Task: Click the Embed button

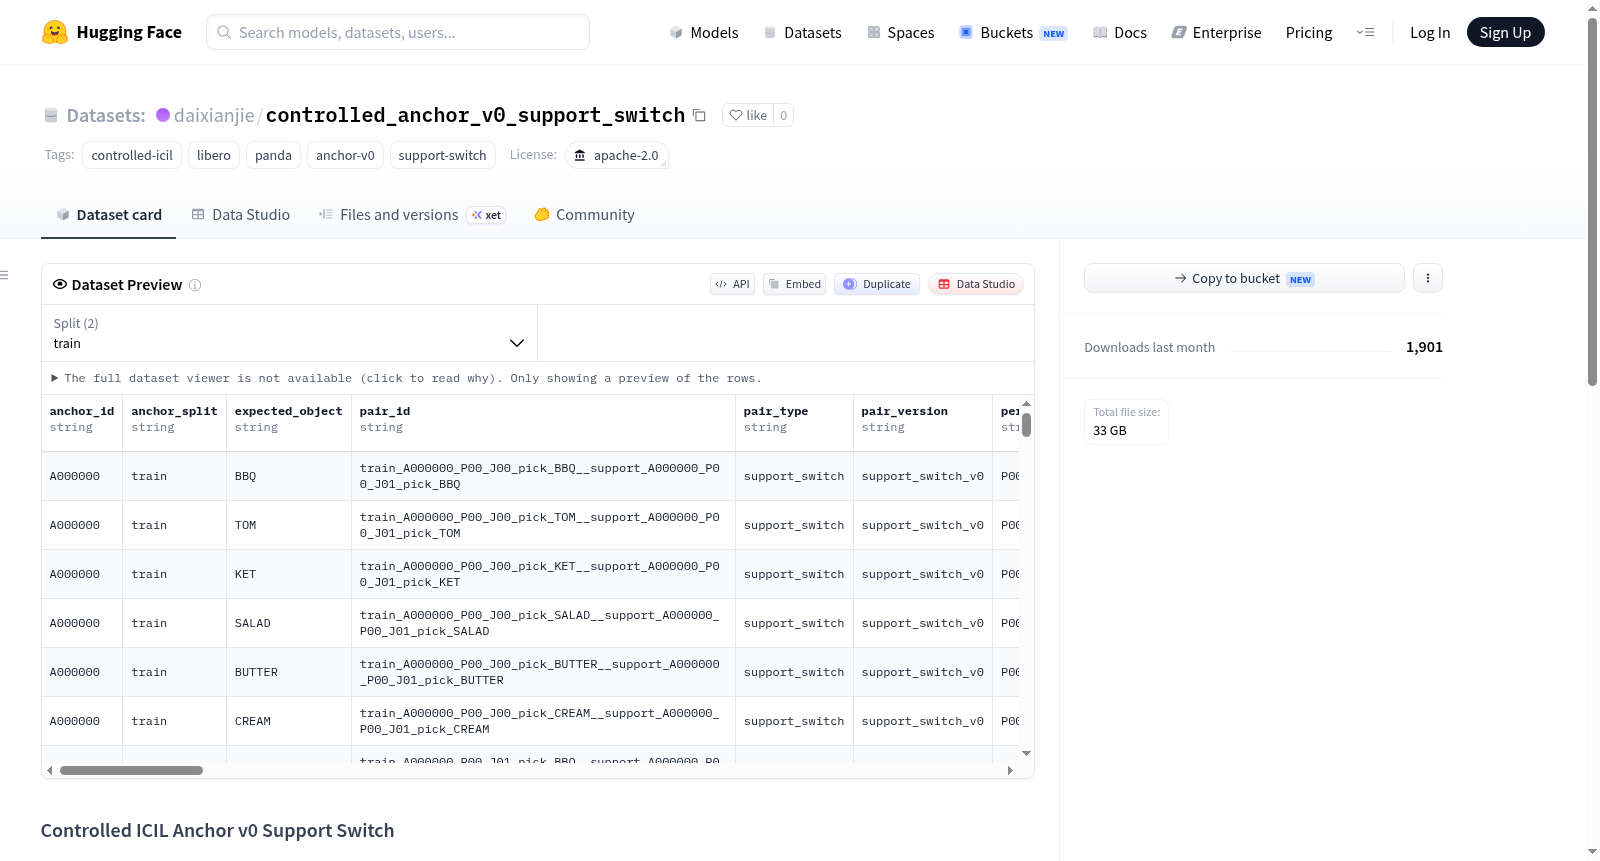Action: [795, 284]
